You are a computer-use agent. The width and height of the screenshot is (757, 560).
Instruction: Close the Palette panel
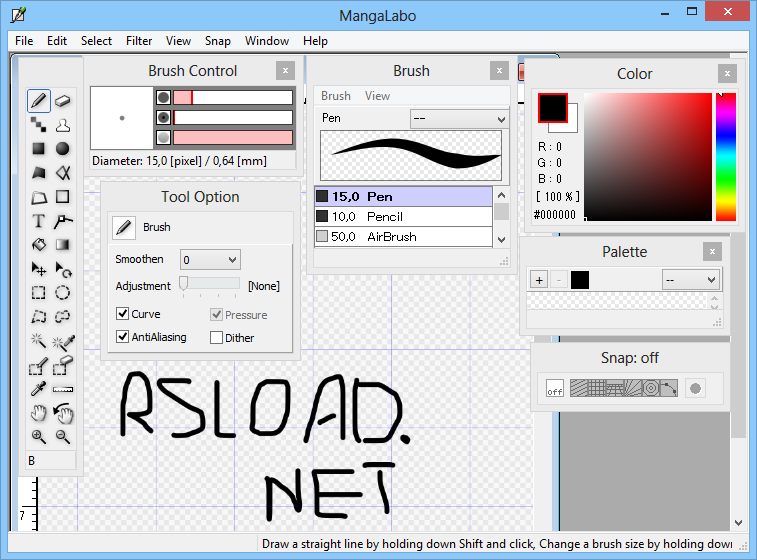point(712,252)
